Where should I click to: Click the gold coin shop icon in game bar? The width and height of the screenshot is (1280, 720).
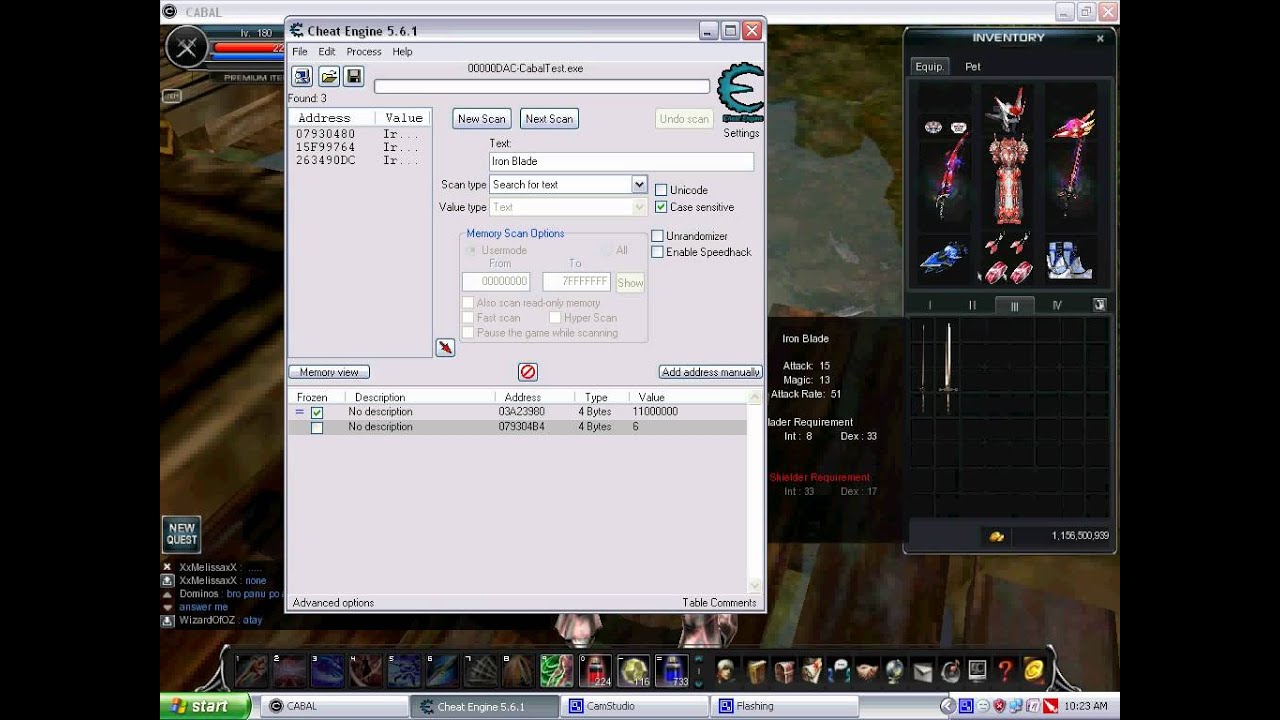point(1033,670)
